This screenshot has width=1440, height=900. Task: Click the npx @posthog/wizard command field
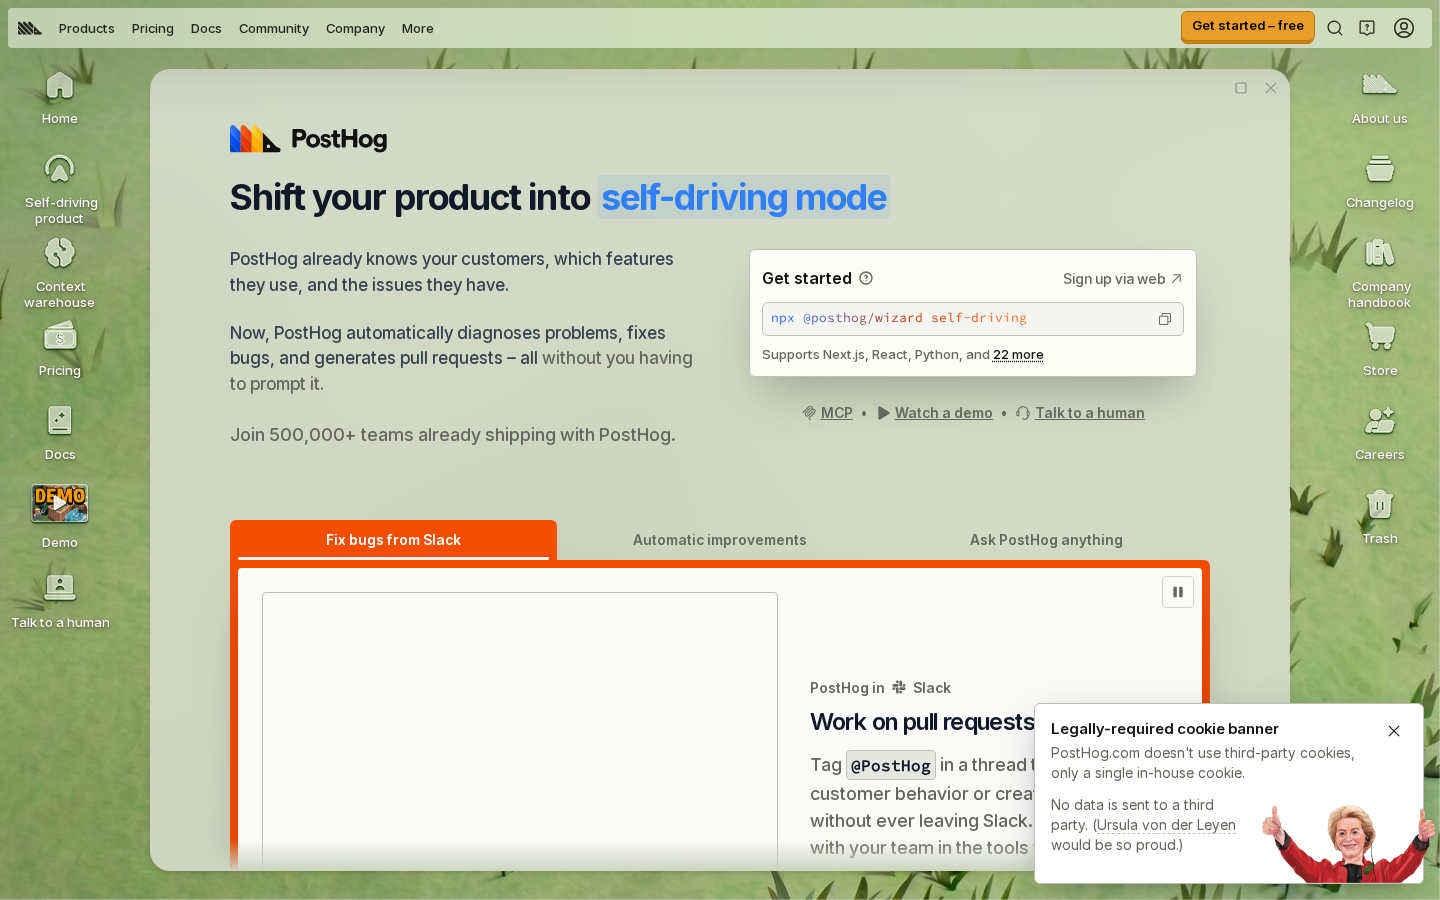(x=973, y=319)
